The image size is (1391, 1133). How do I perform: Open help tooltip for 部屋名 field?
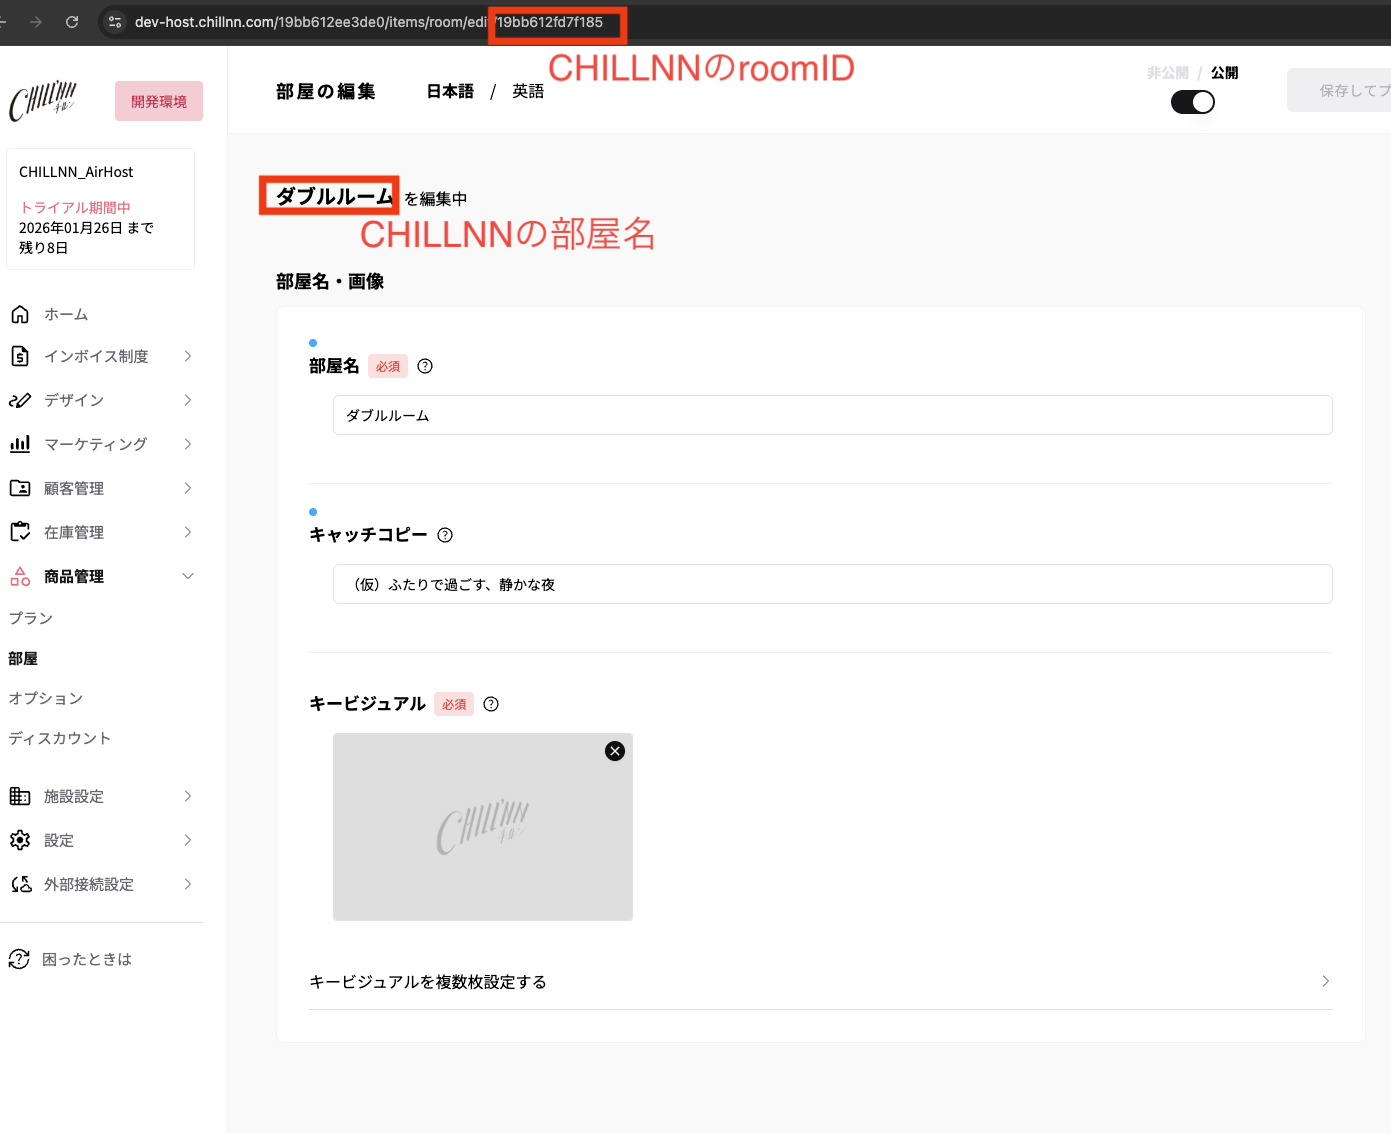(x=425, y=366)
